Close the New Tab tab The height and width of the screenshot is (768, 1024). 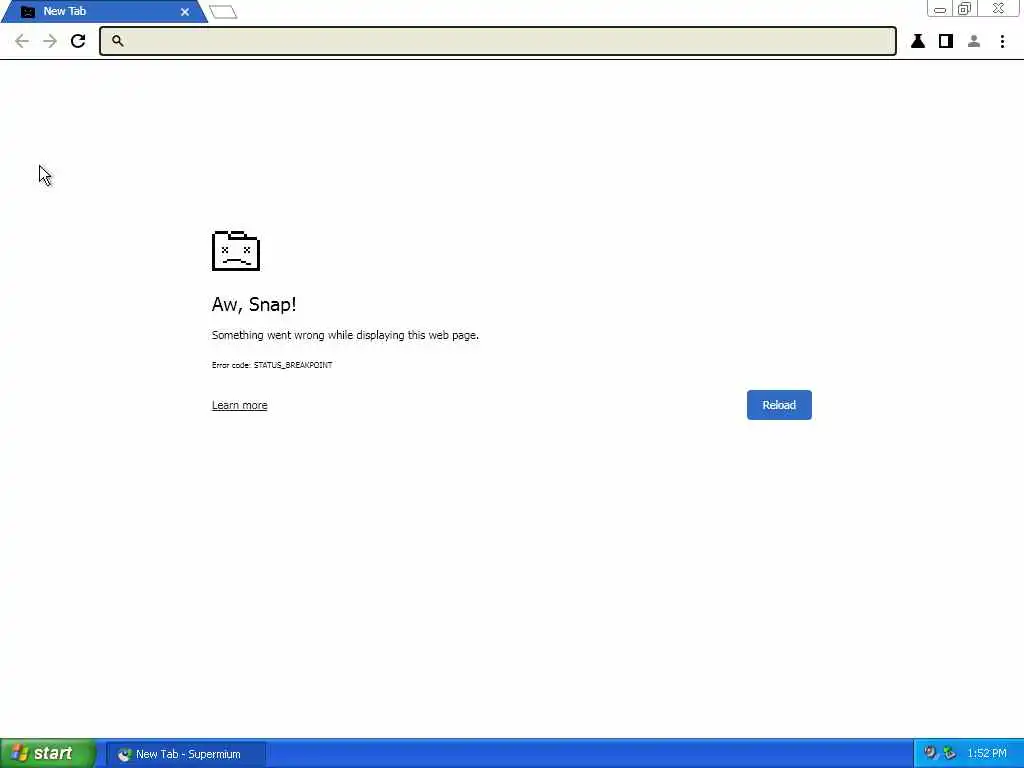pyautogui.click(x=185, y=12)
